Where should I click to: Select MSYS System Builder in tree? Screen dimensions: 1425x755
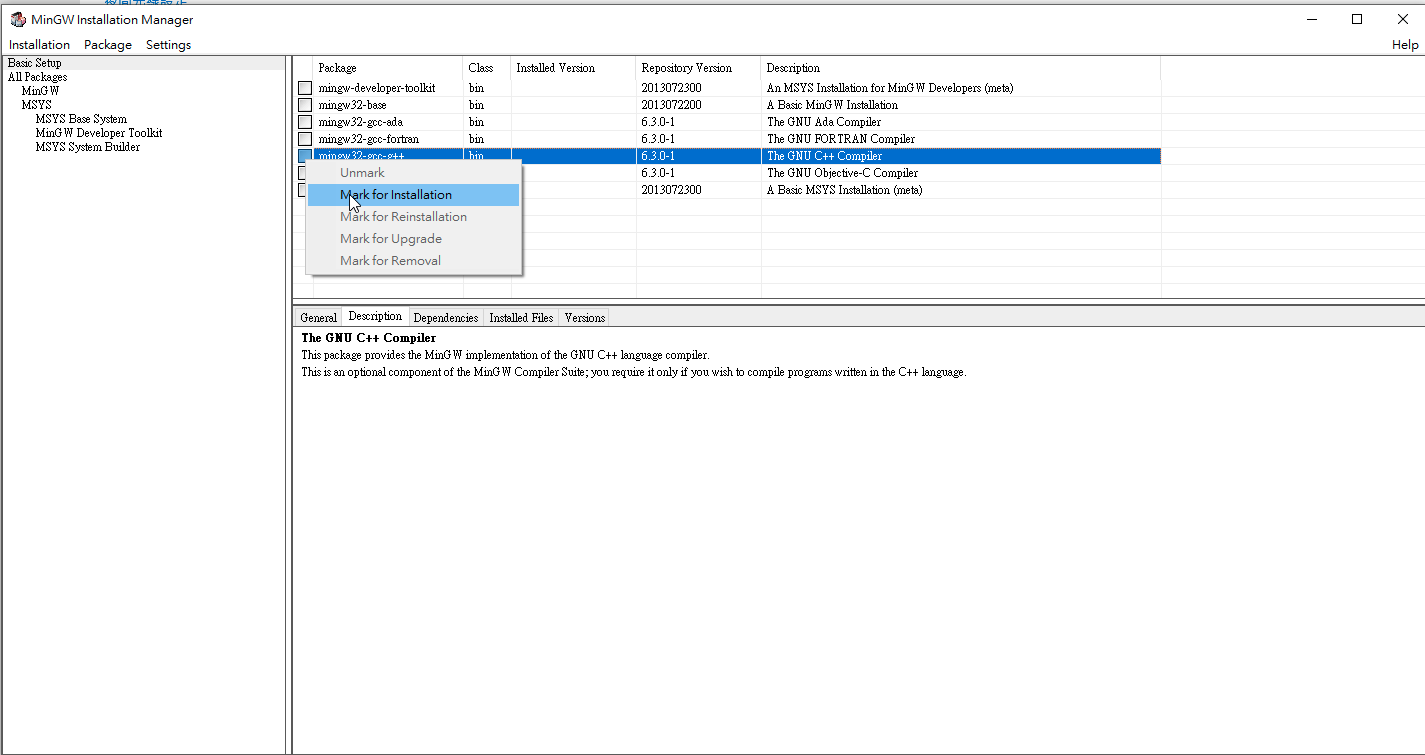point(88,147)
